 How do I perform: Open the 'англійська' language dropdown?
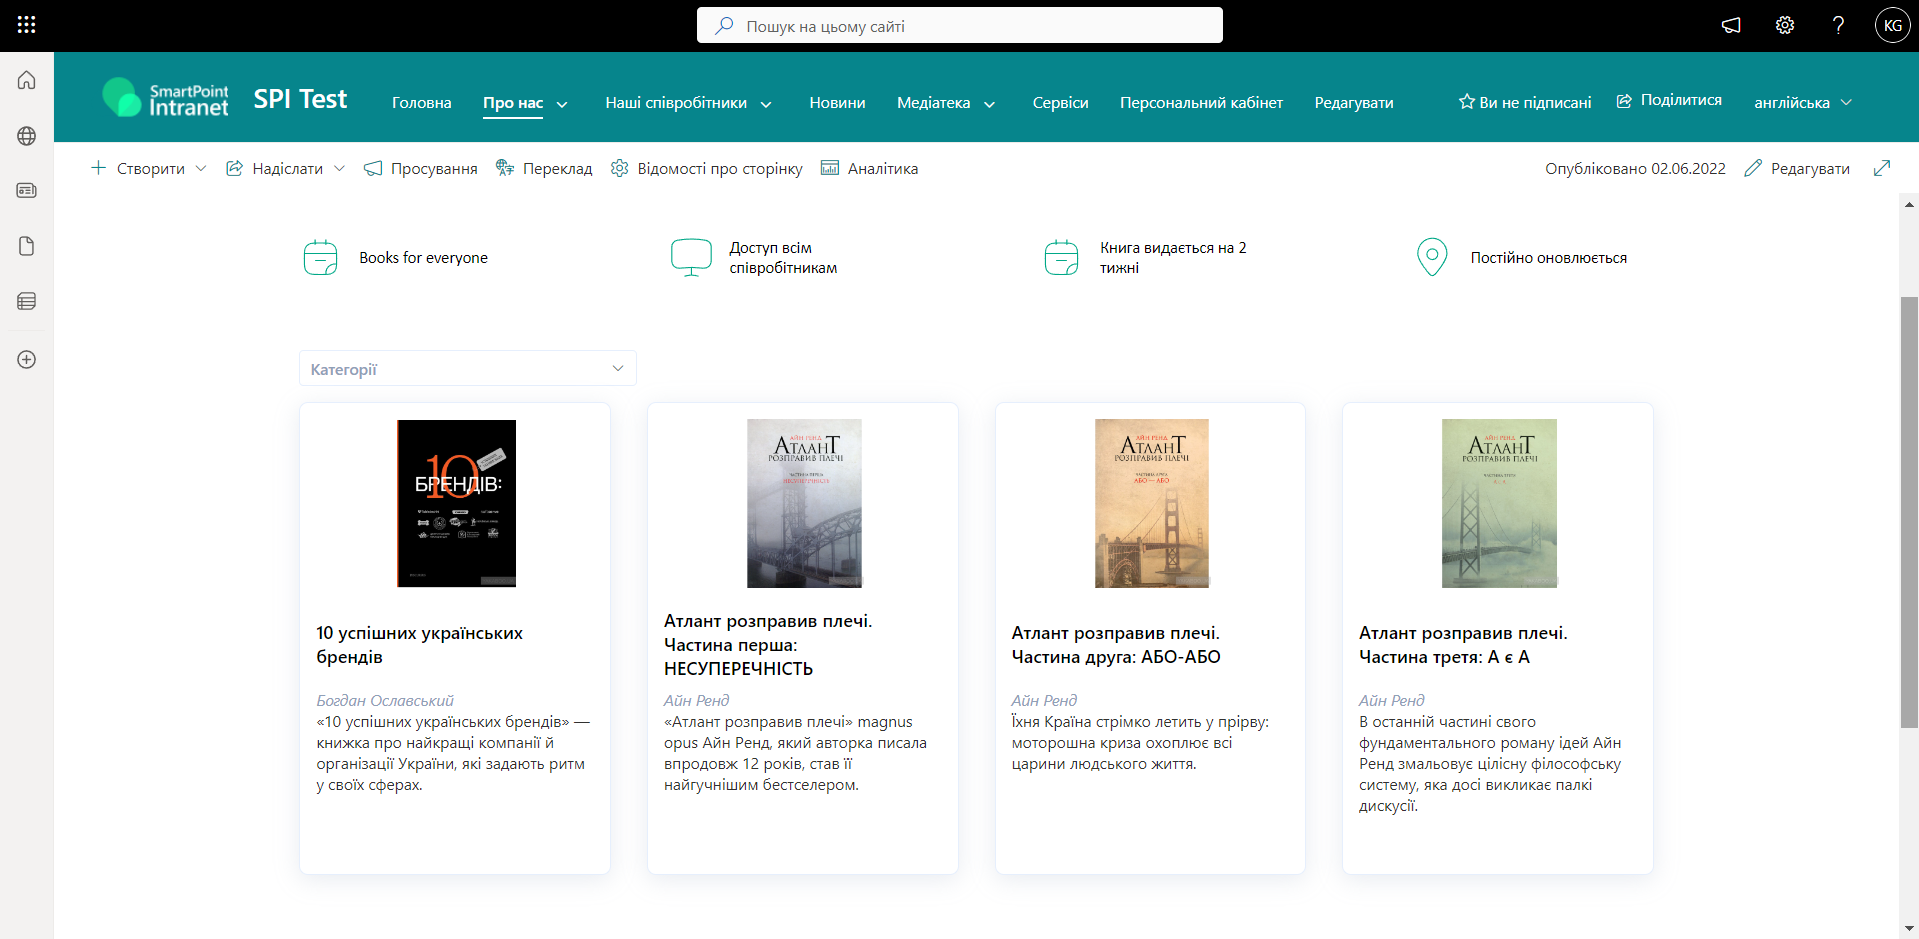(x=1802, y=102)
